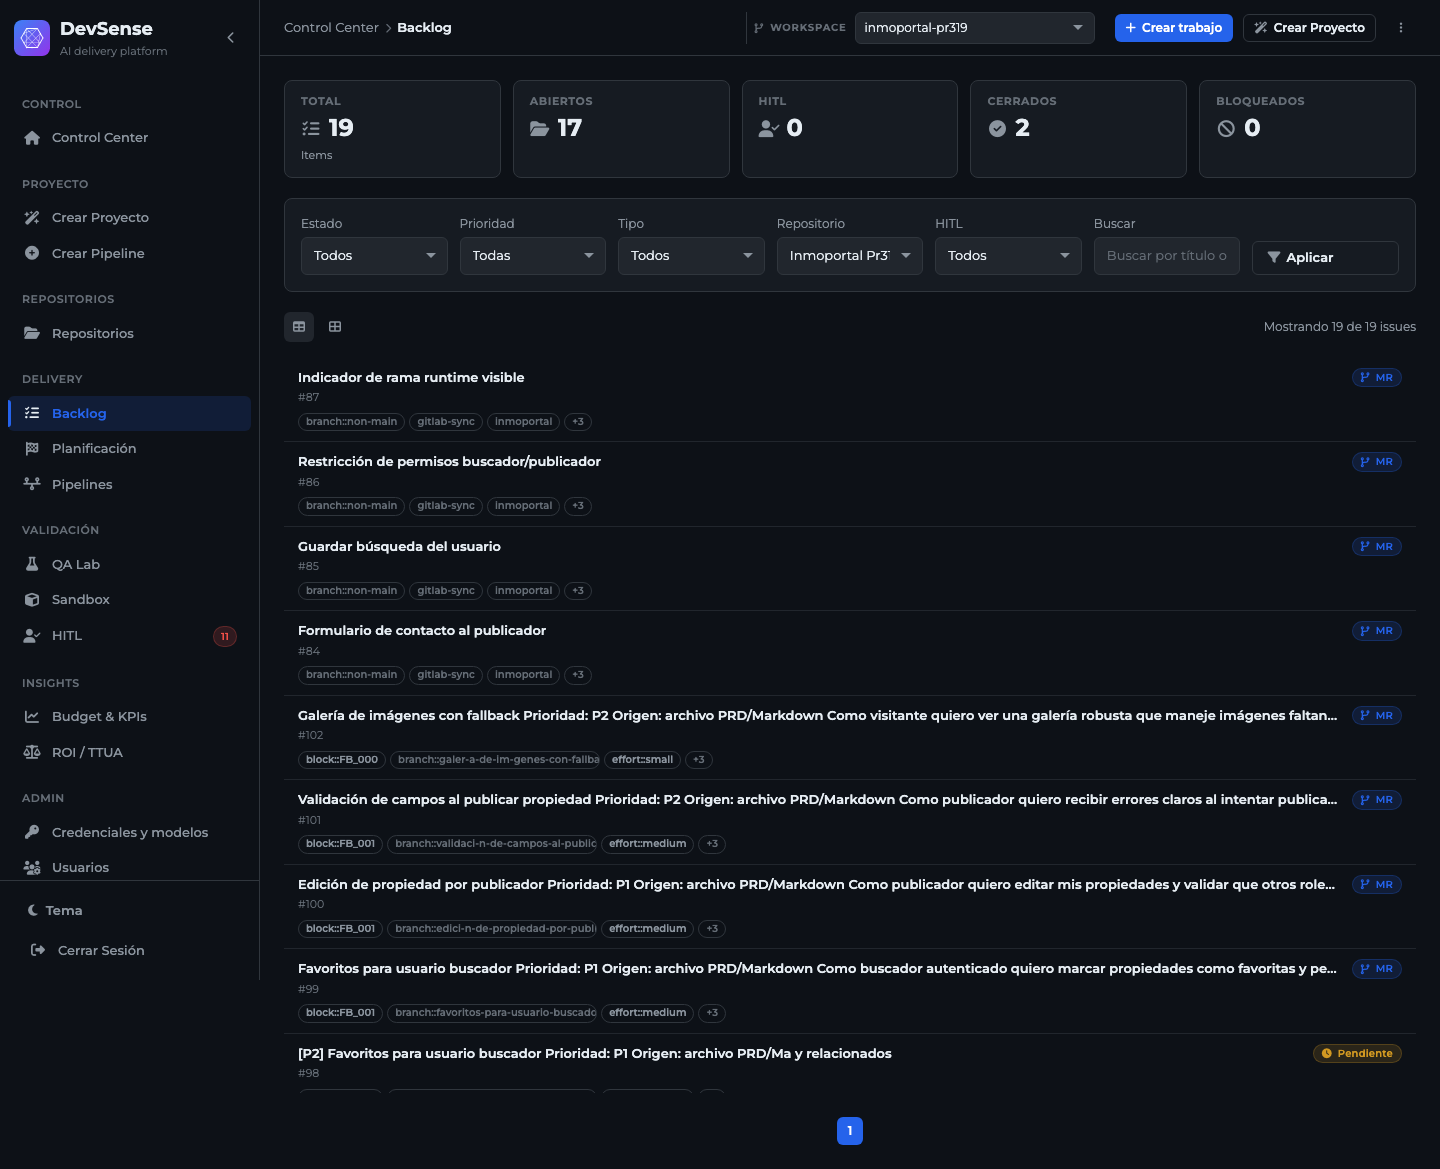Open the more options kebab menu
Viewport: 1440px width, 1169px height.
click(x=1401, y=28)
